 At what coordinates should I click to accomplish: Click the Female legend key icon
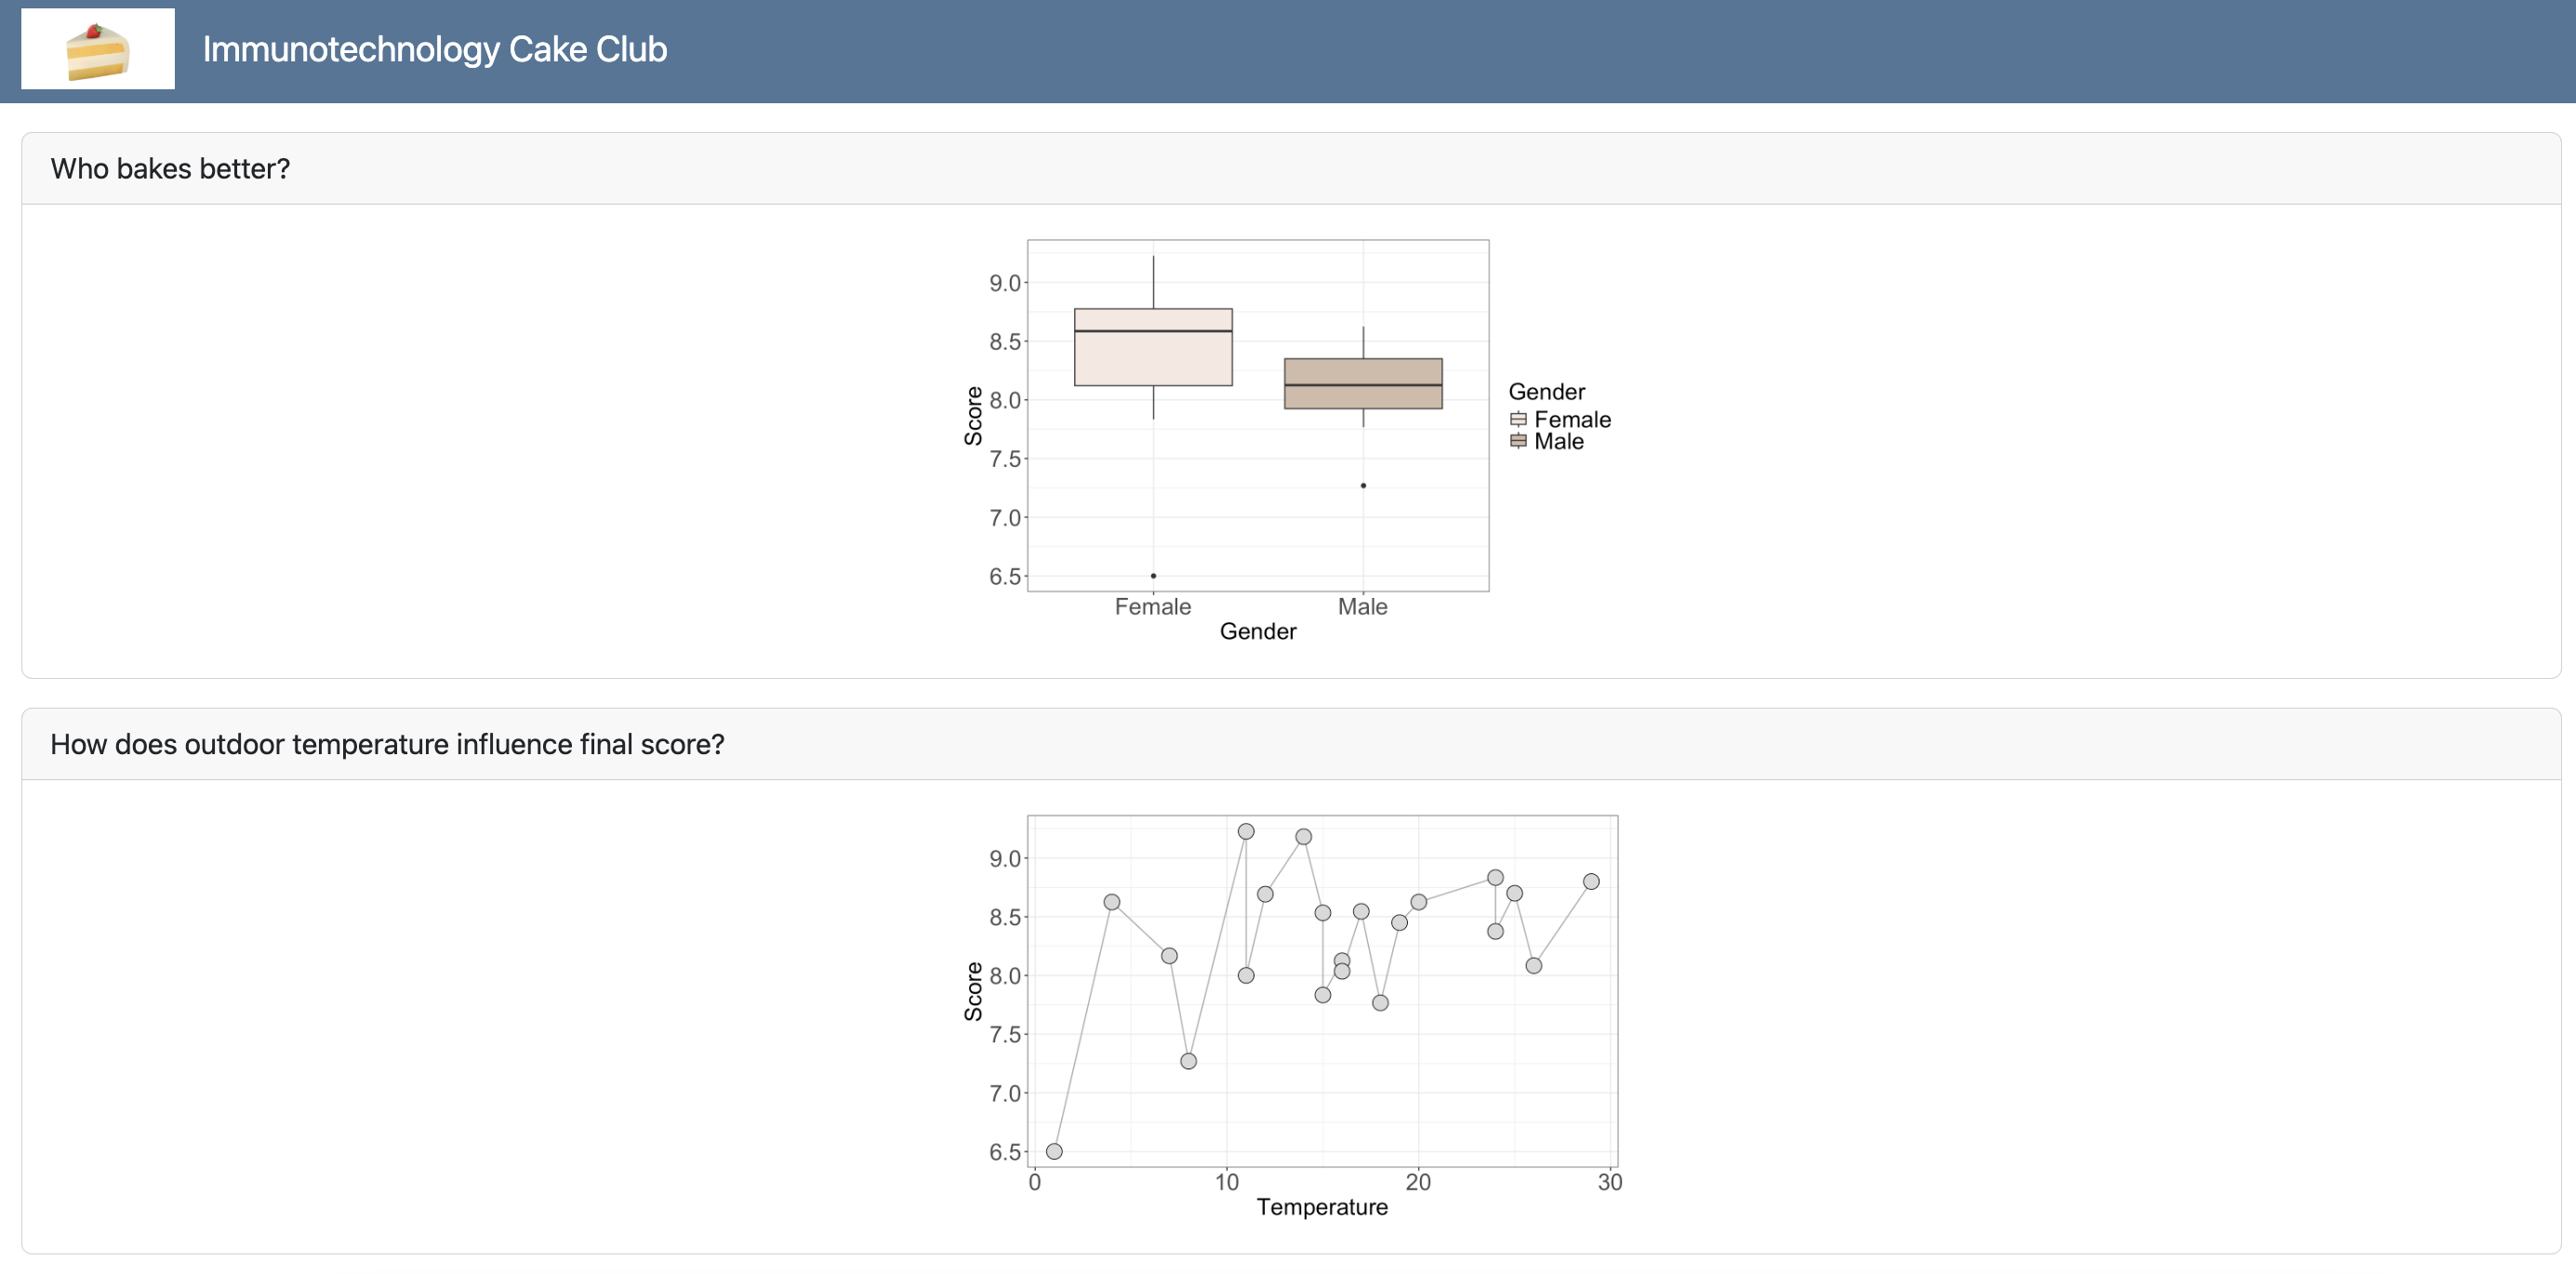point(1518,419)
